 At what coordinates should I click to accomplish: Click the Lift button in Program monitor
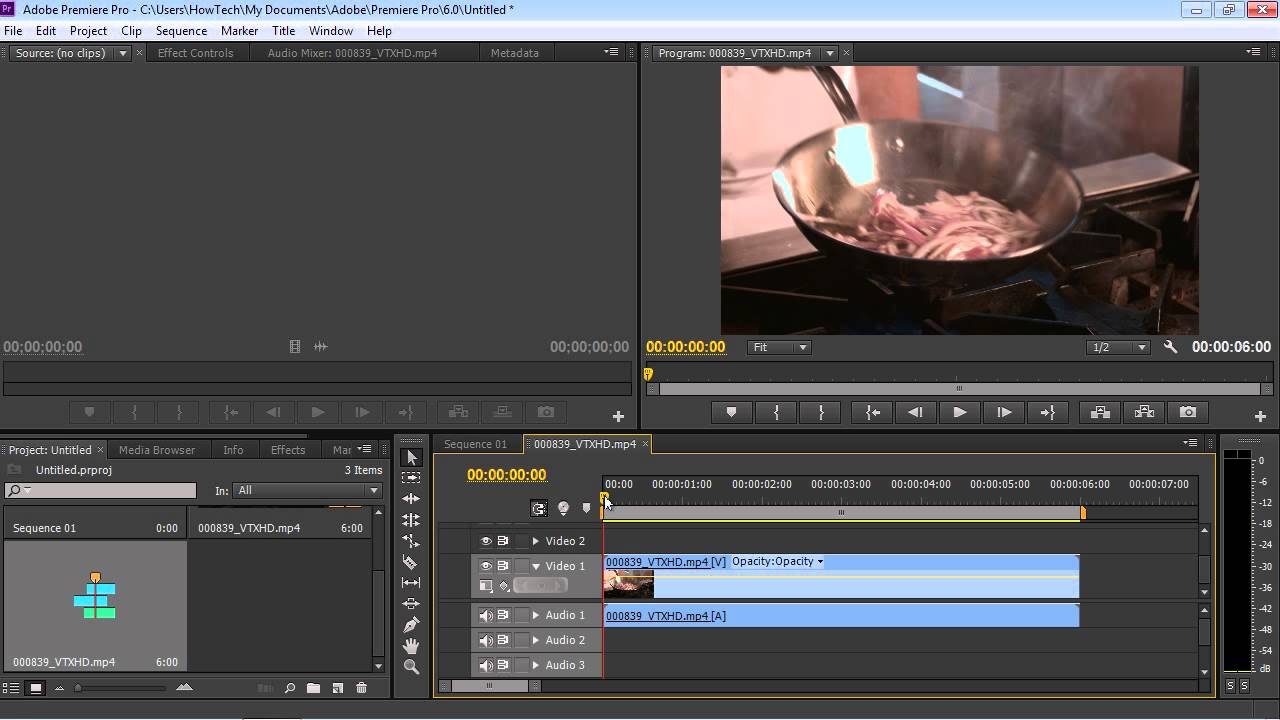[x=1099, y=412]
